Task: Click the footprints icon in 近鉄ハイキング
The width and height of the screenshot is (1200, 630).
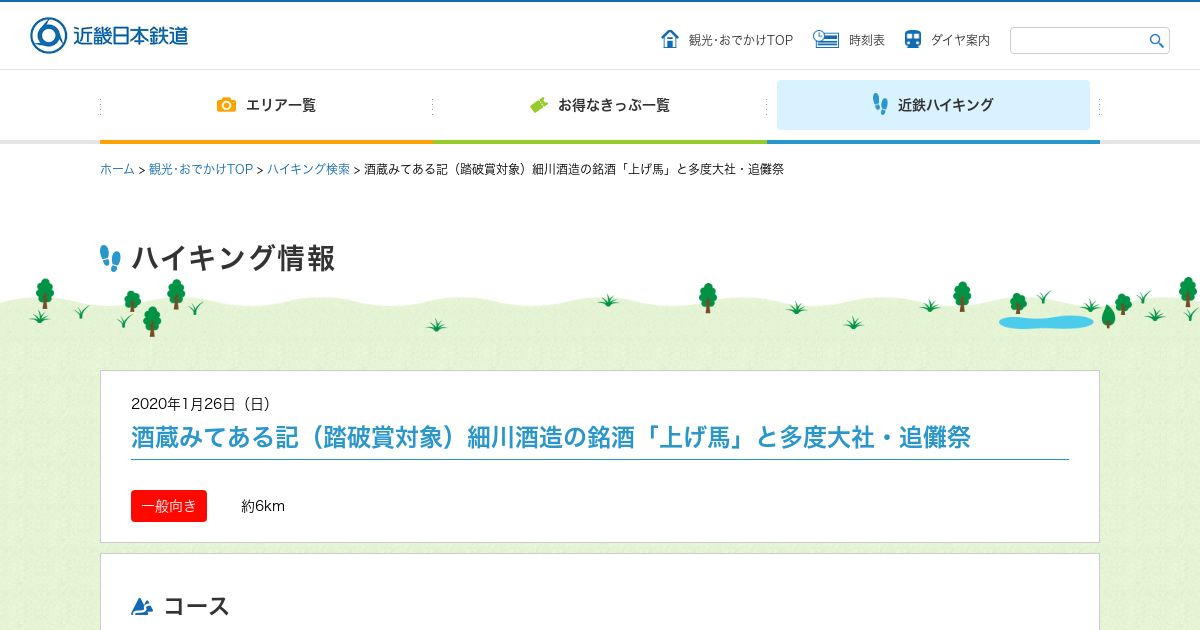Action: [880, 104]
